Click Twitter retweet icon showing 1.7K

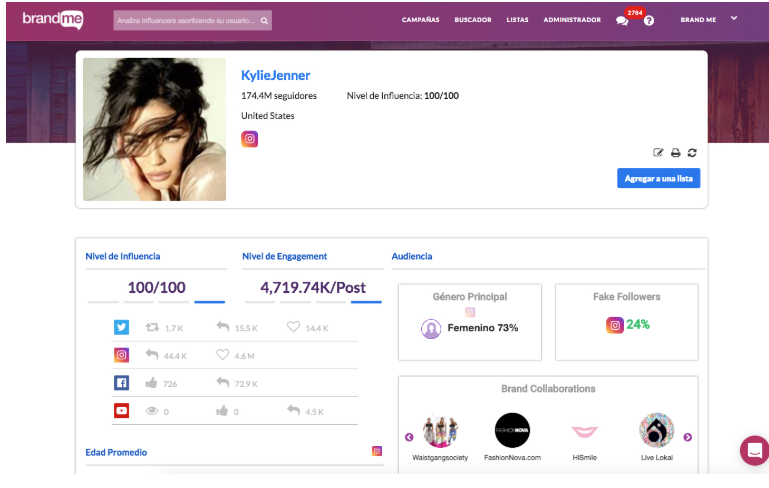pyautogui.click(x=152, y=327)
